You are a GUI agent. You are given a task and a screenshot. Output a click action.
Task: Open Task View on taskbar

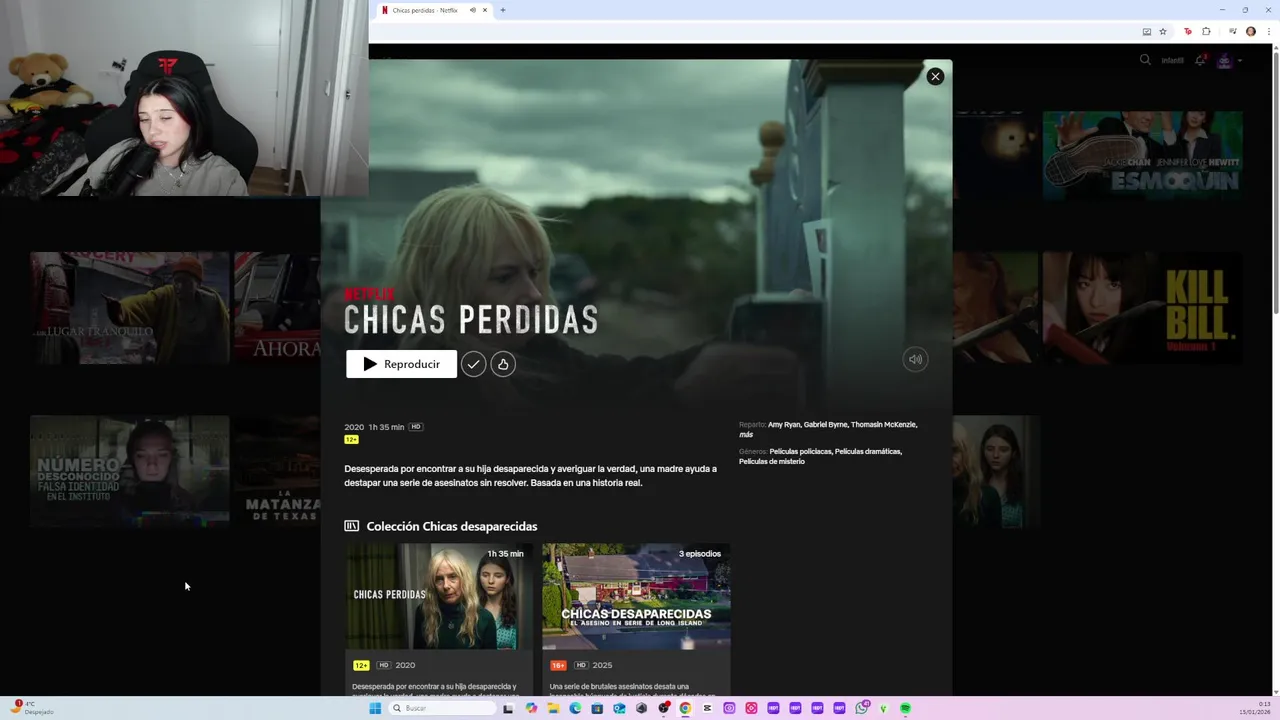click(x=508, y=708)
